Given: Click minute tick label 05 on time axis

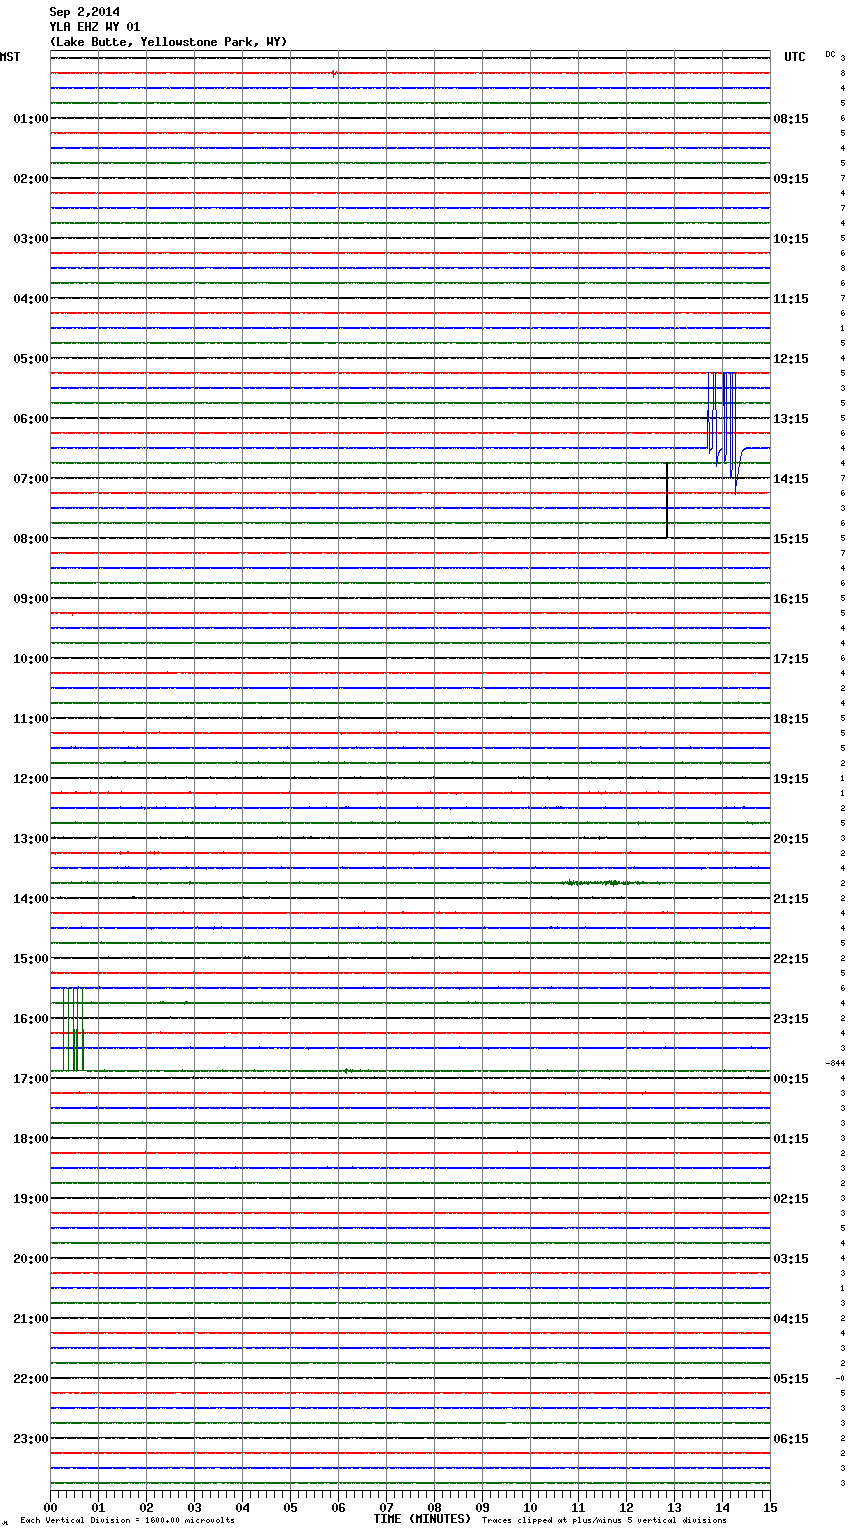Looking at the screenshot, I should [290, 1507].
